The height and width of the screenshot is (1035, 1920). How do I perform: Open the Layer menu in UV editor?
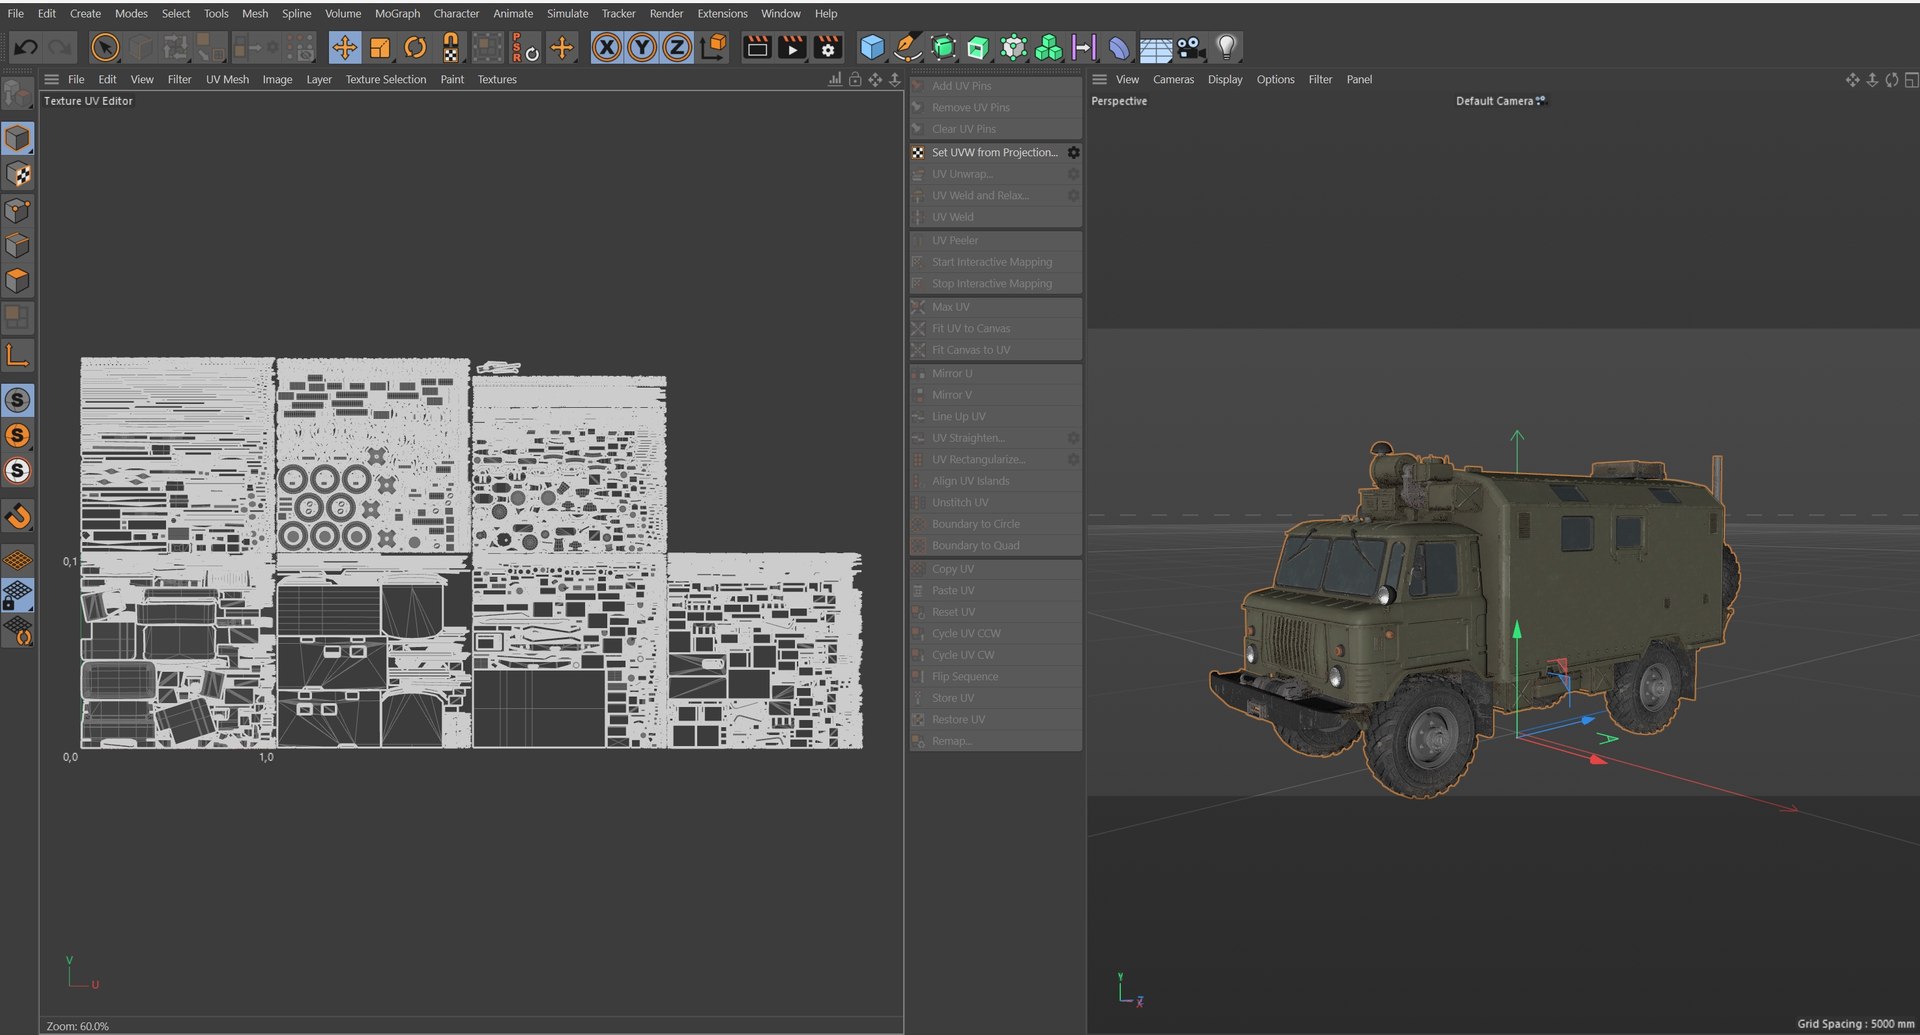point(319,79)
